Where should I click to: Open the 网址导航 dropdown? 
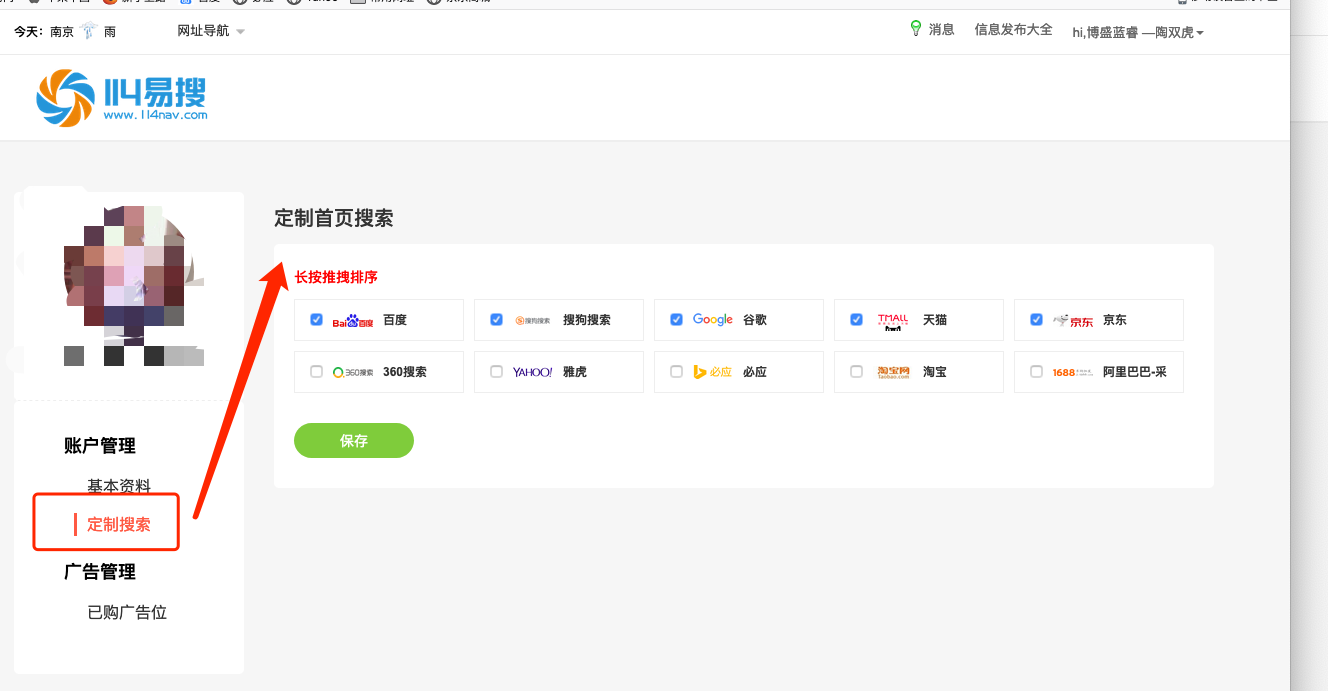pyautogui.click(x=211, y=31)
